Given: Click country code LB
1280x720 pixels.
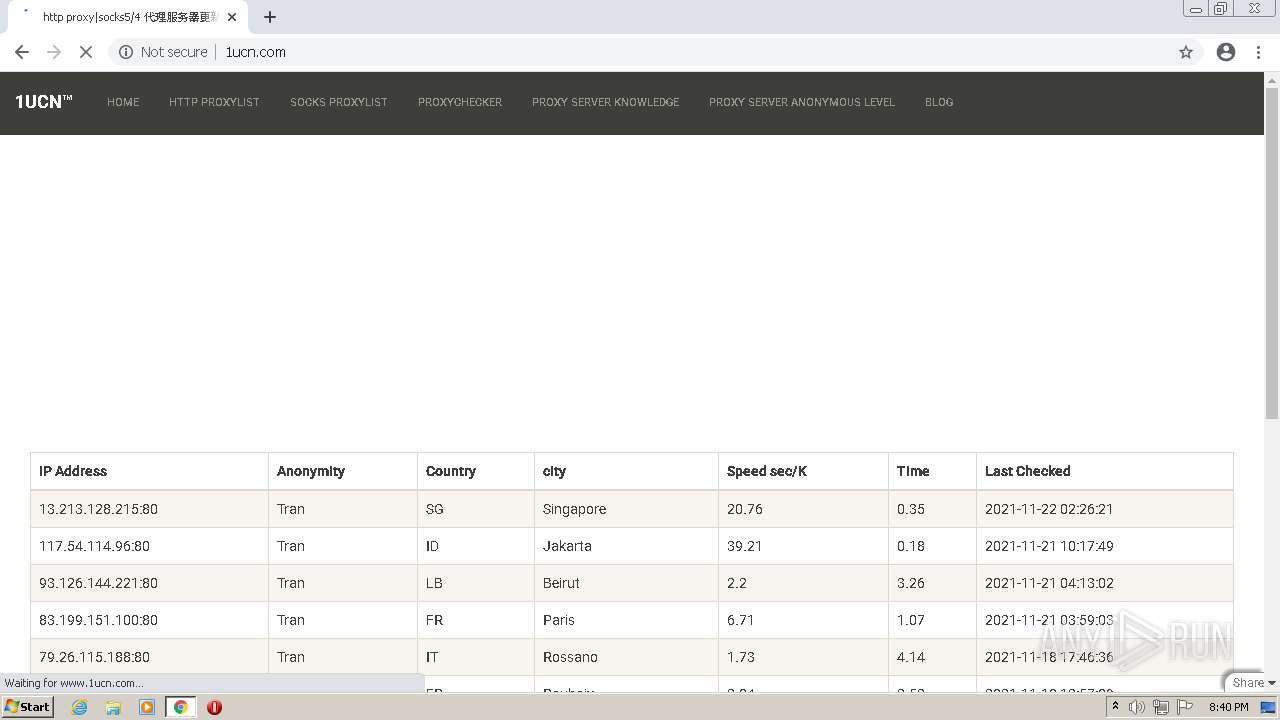Looking at the screenshot, I should point(434,583).
